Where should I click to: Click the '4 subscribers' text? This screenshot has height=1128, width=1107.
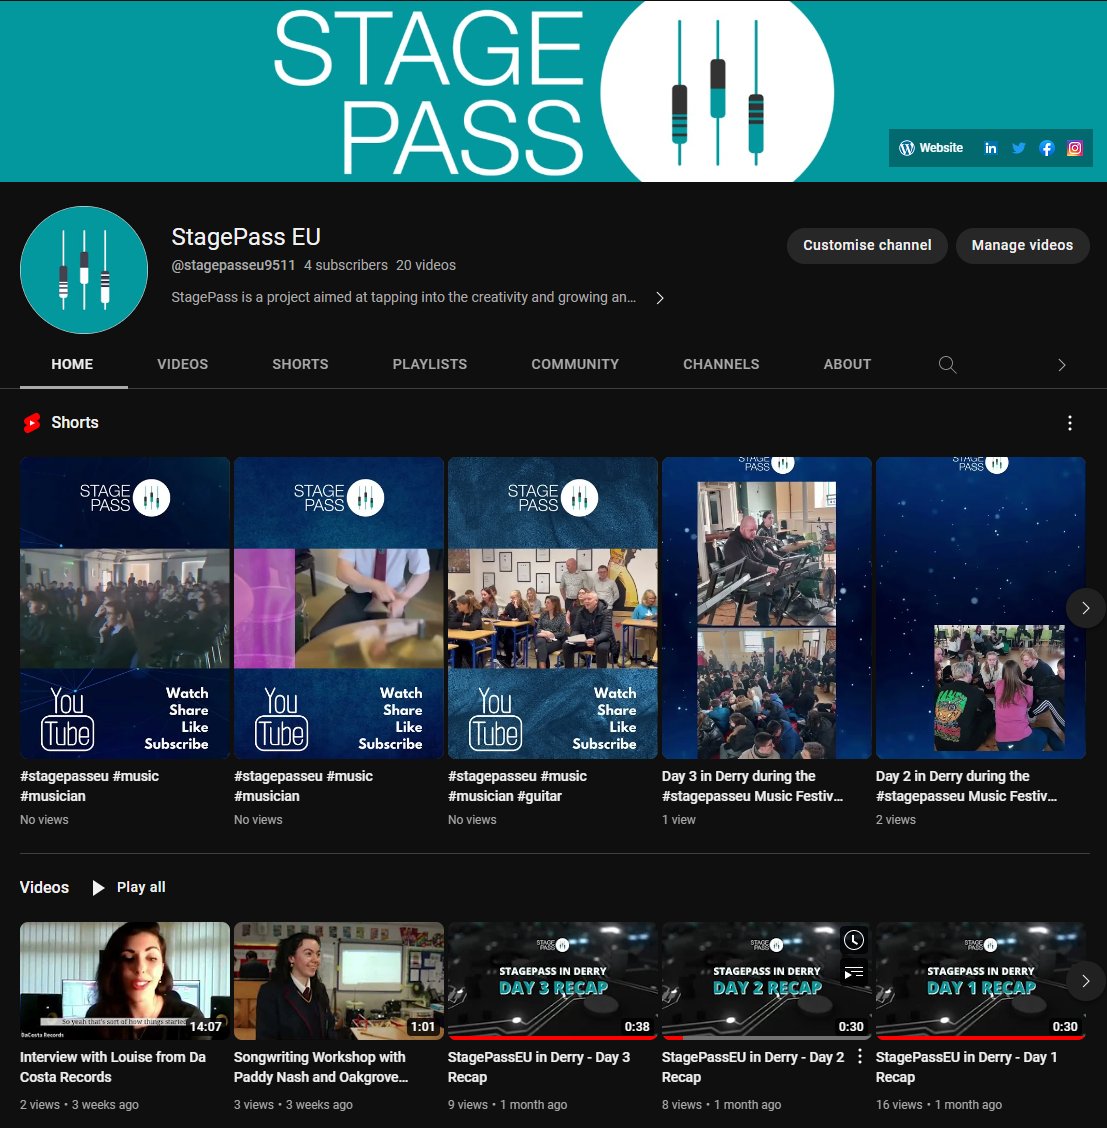[346, 265]
